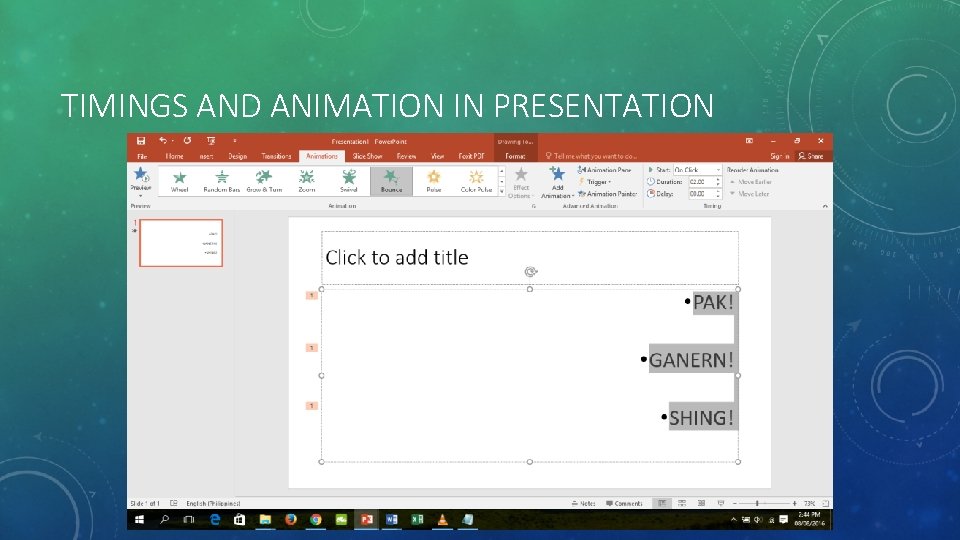This screenshot has height=540, width=960.
Task: Switch to the Transitions tab
Action: coord(276,156)
